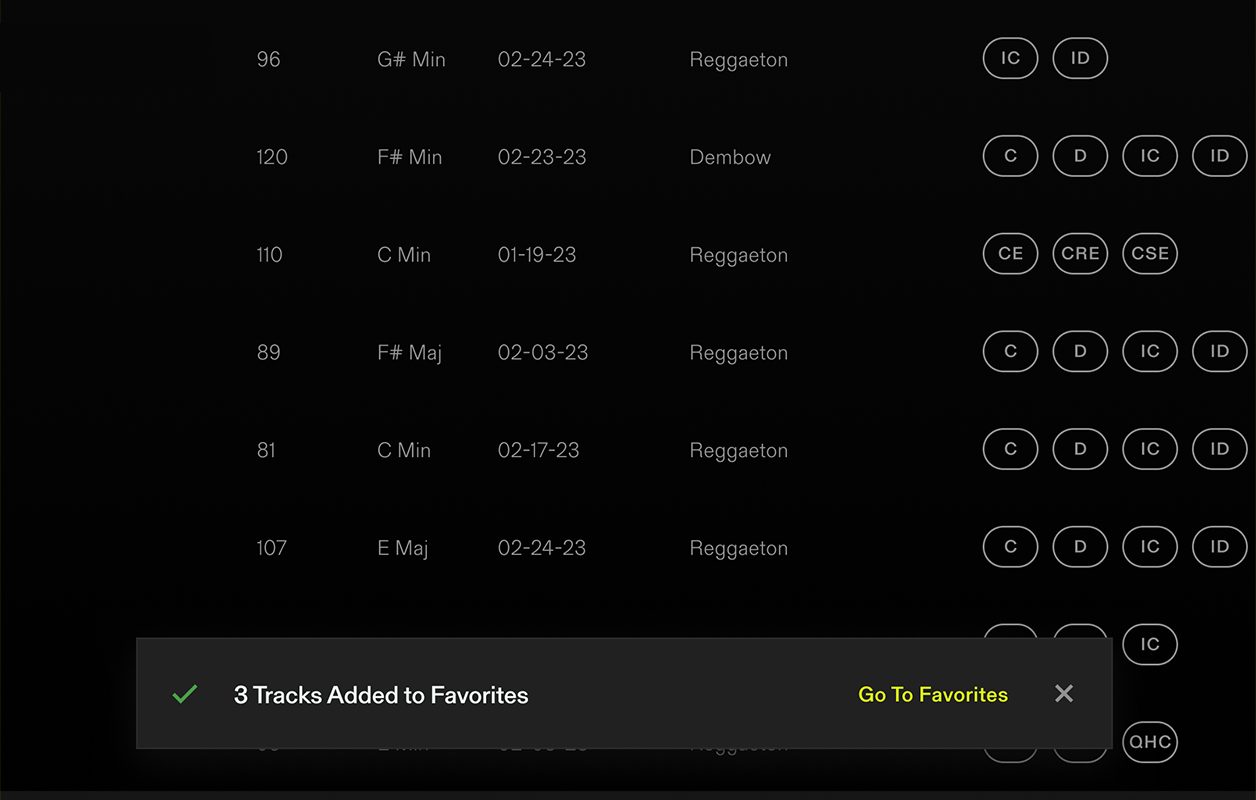Click the ID badge on the 89 BPM track
Viewport: 1256px width, 800px height.
tap(1219, 351)
